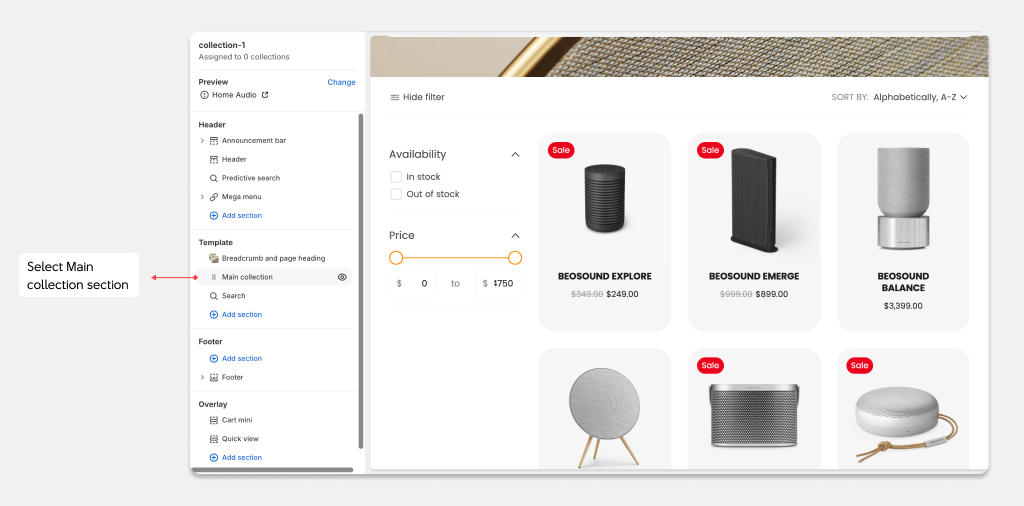Select the Search template section
The image size is (1024, 506).
click(233, 296)
